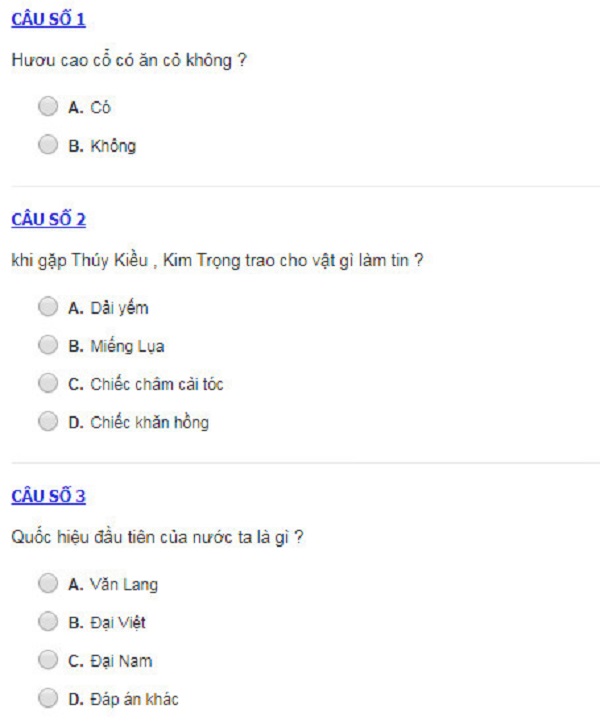Choose option D. Đáp án khác
This screenshot has height=722, width=600.
point(48,698)
